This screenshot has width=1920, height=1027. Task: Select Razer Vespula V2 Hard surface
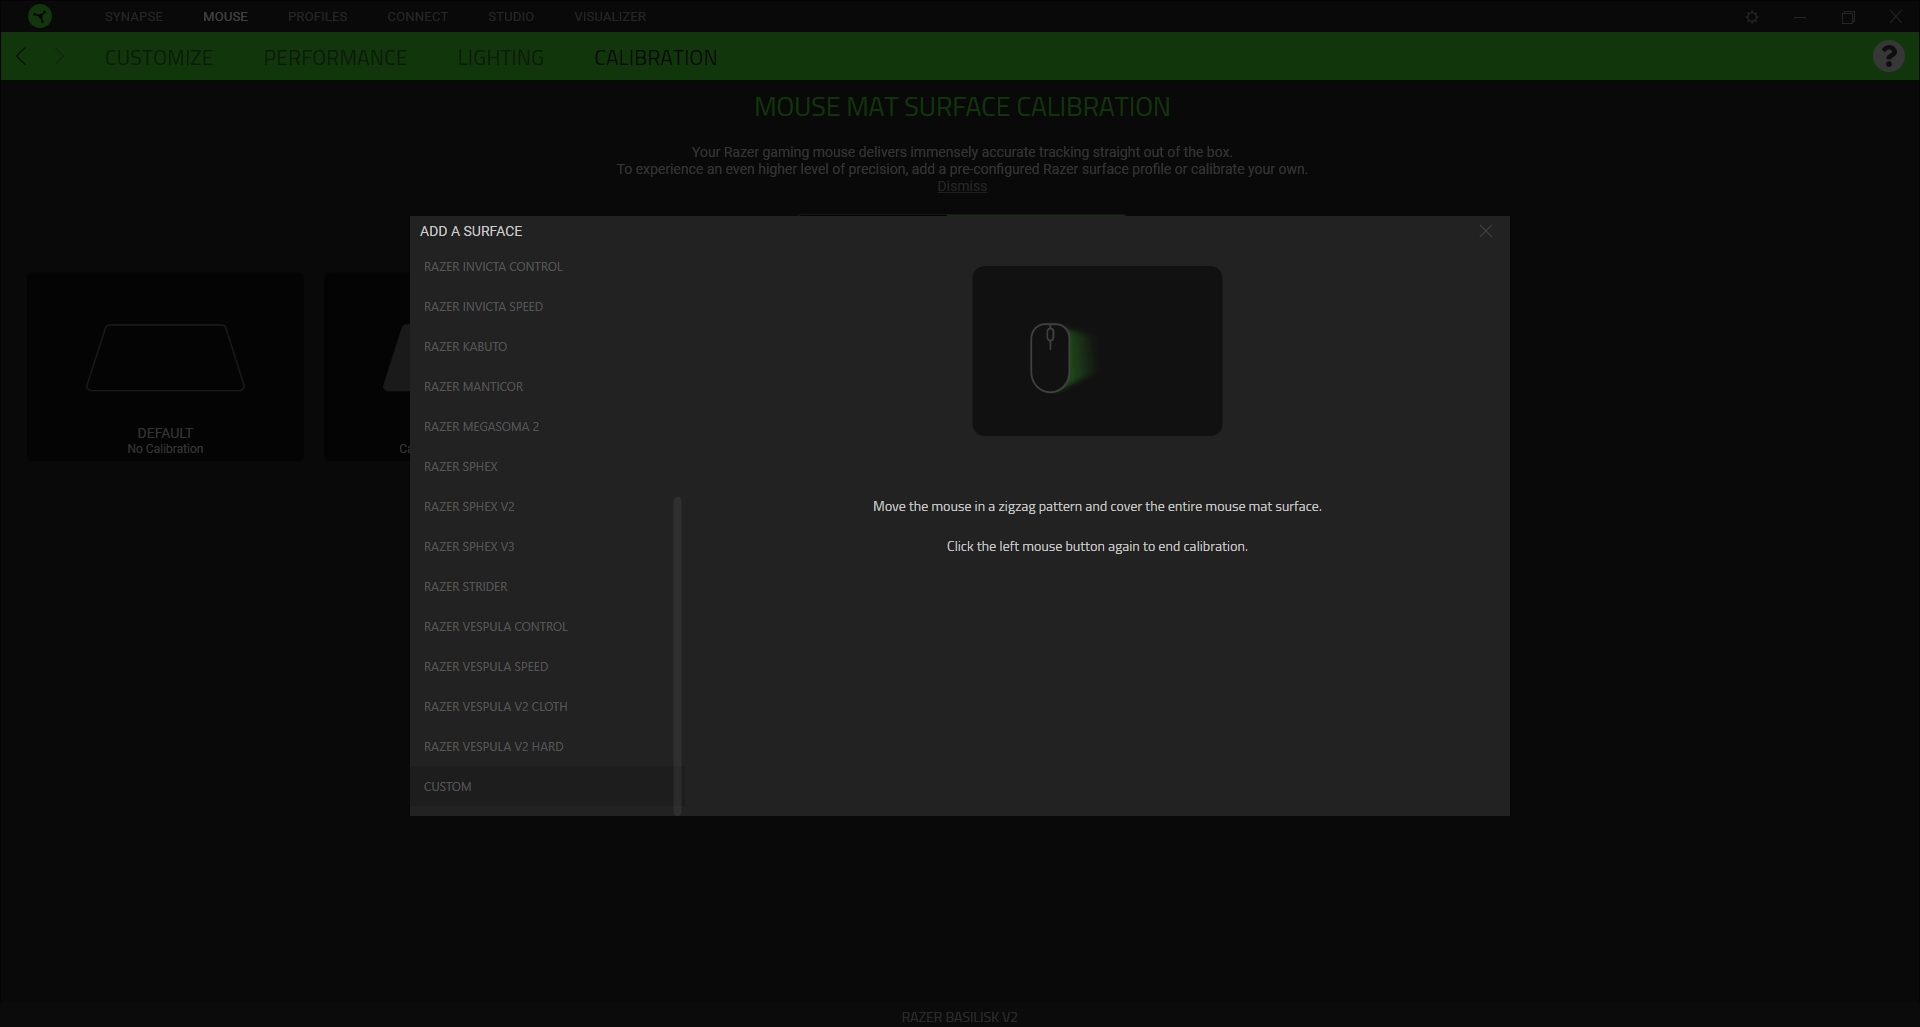coord(542,747)
